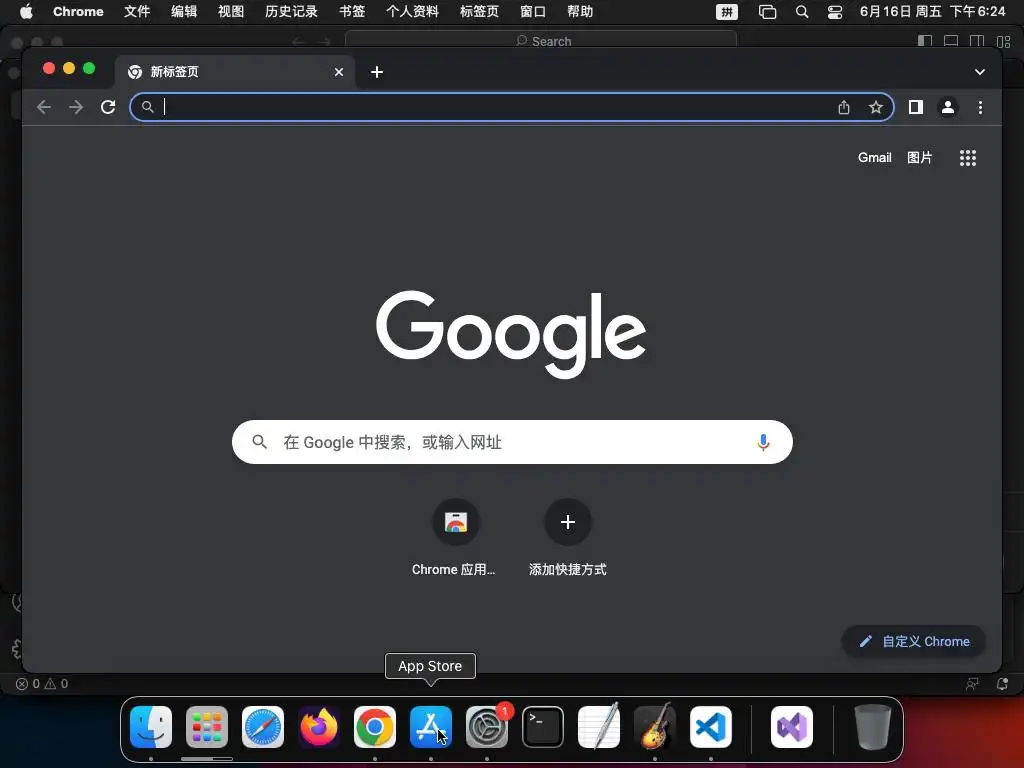Launch Safari from the Dock
Viewport: 1024px width, 768px height.
(263, 727)
